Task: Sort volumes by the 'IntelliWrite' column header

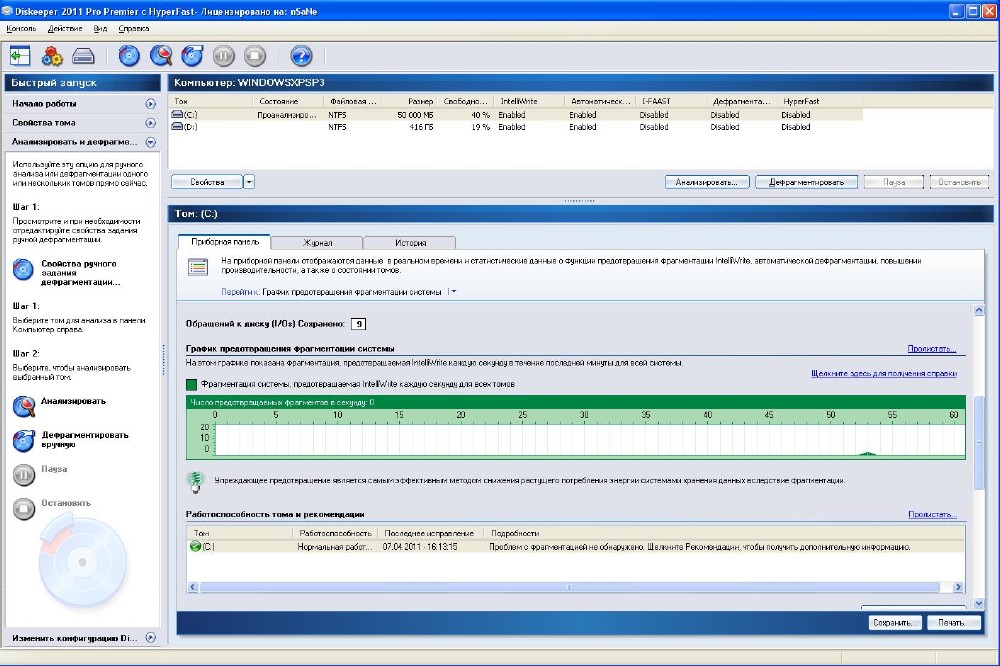Action: pos(529,101)
